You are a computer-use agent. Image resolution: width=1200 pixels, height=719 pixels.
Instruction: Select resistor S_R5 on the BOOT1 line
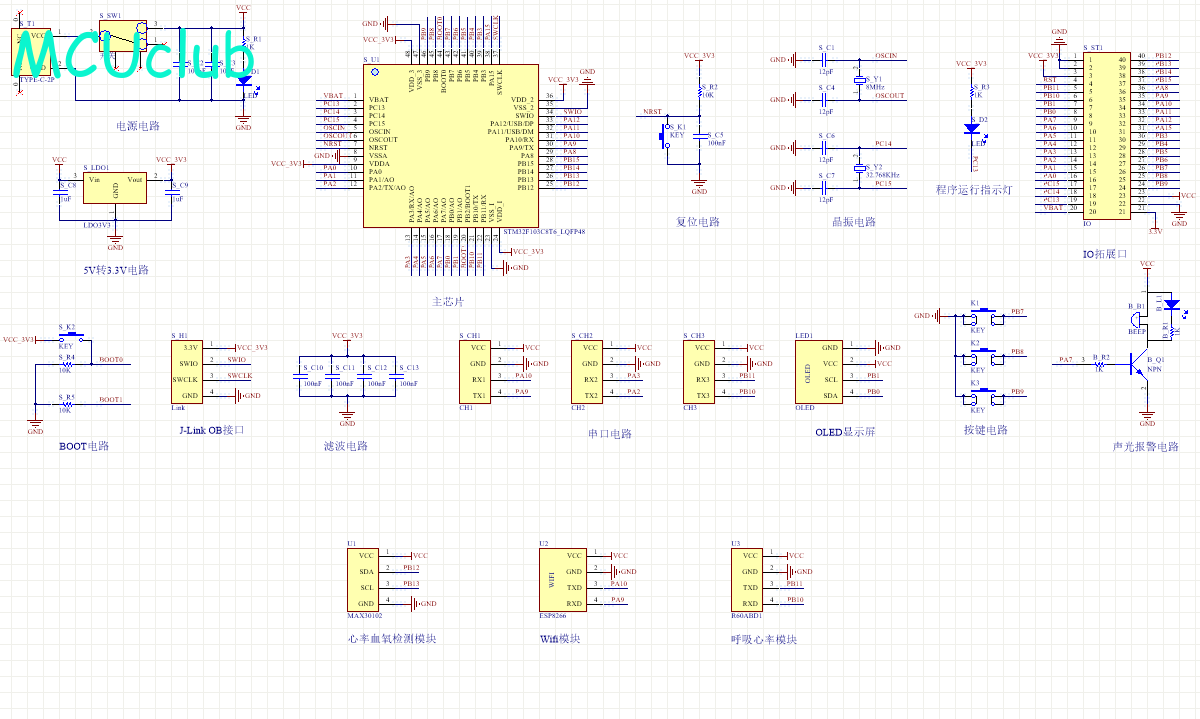tap(67, 404)
